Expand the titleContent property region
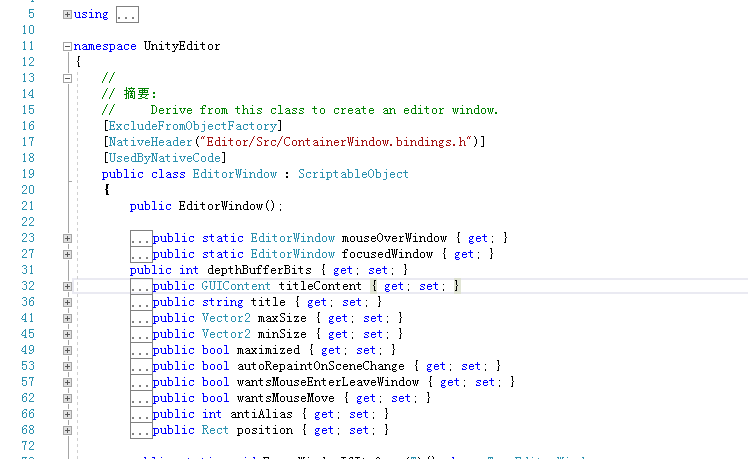The image size is (748, 459). [67, 286]
